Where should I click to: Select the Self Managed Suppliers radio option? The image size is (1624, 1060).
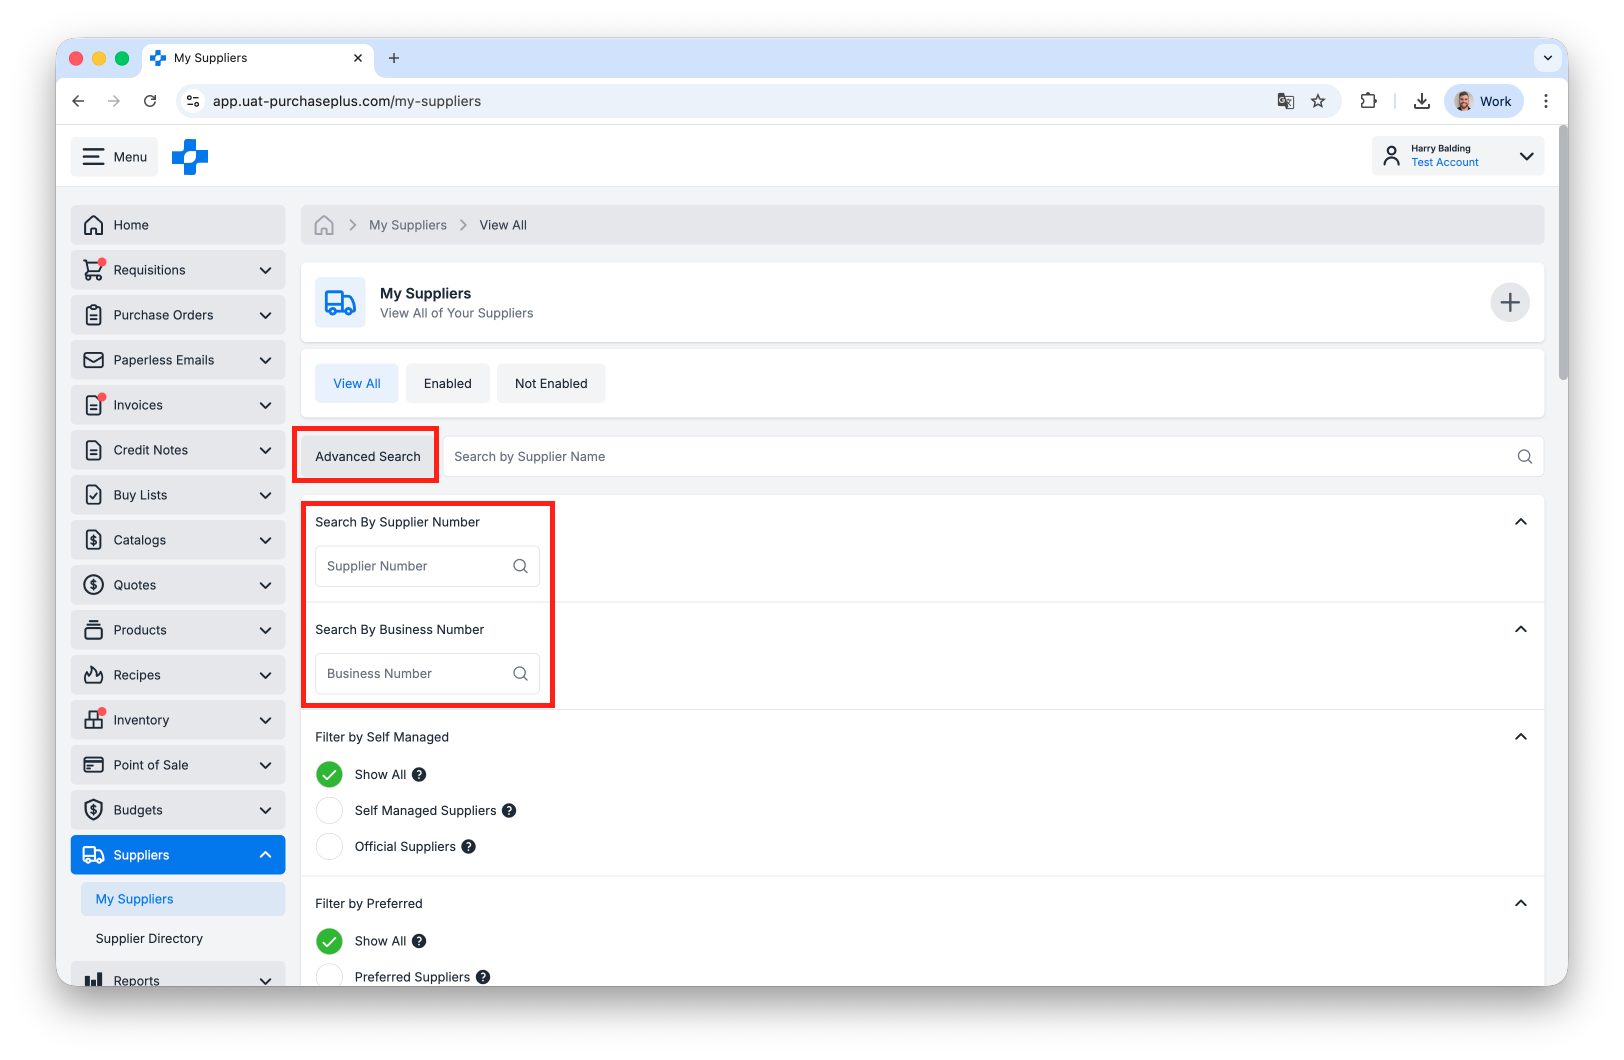(x=330, y=811)
